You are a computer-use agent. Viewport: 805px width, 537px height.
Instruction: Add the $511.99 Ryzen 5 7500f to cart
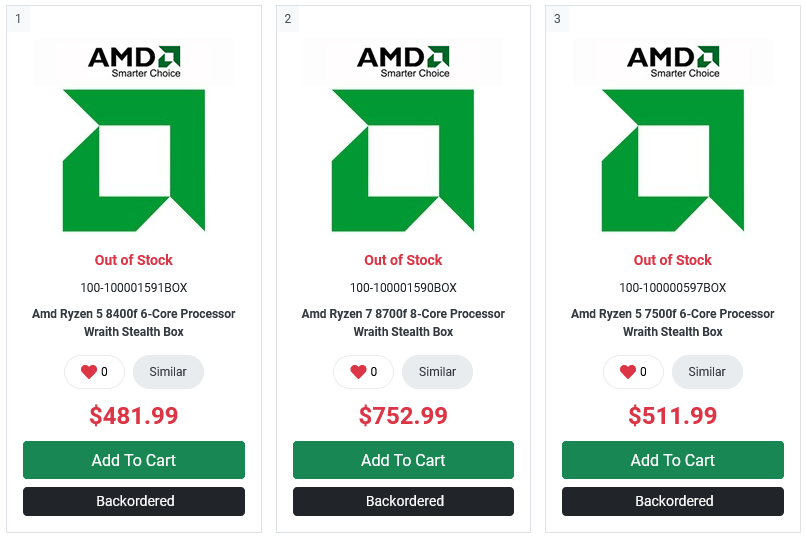673,460
